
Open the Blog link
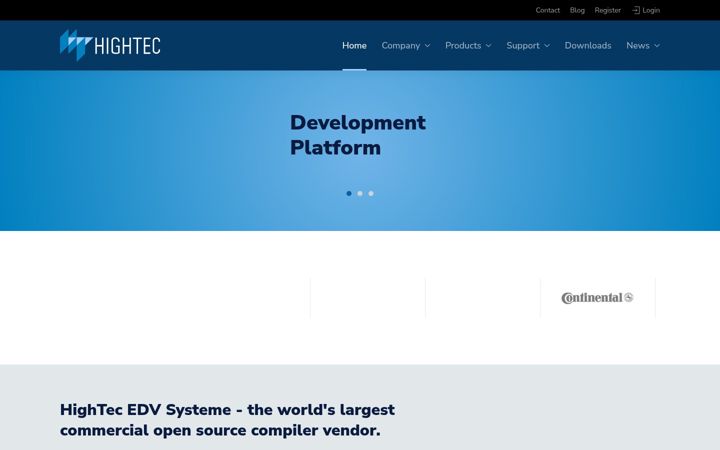[577, 10]
